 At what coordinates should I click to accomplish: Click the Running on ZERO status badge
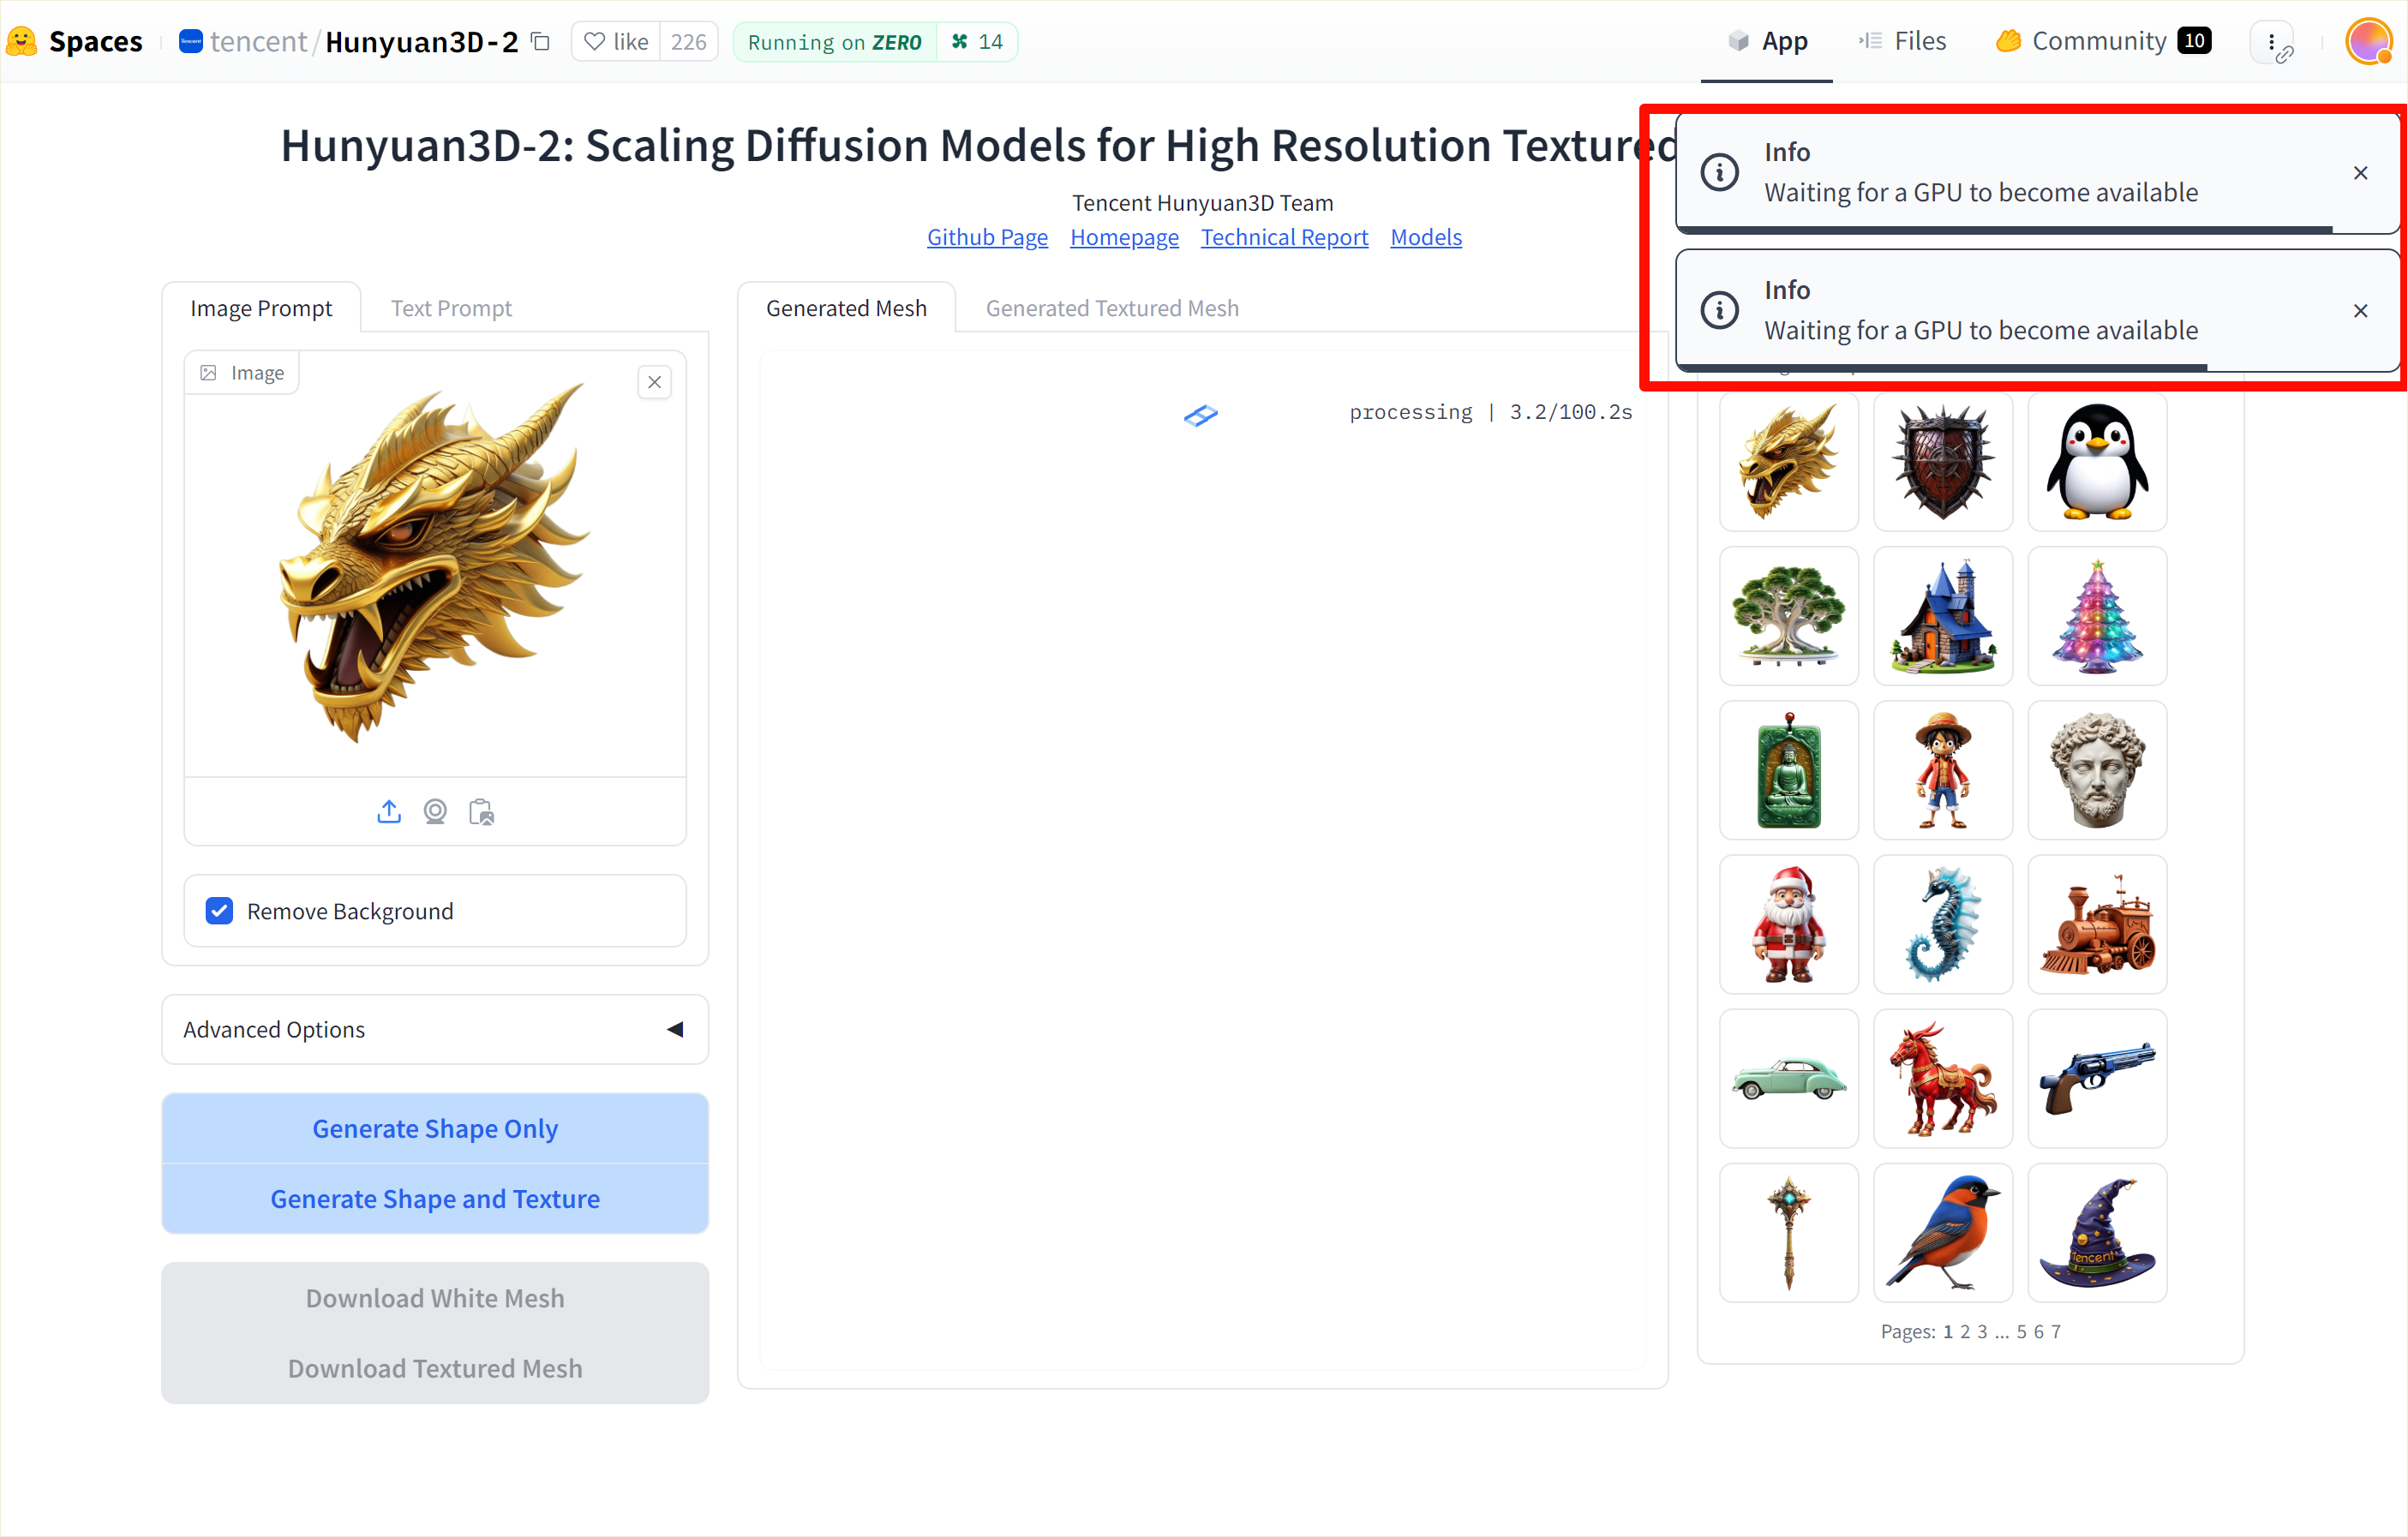click(835, 42)
